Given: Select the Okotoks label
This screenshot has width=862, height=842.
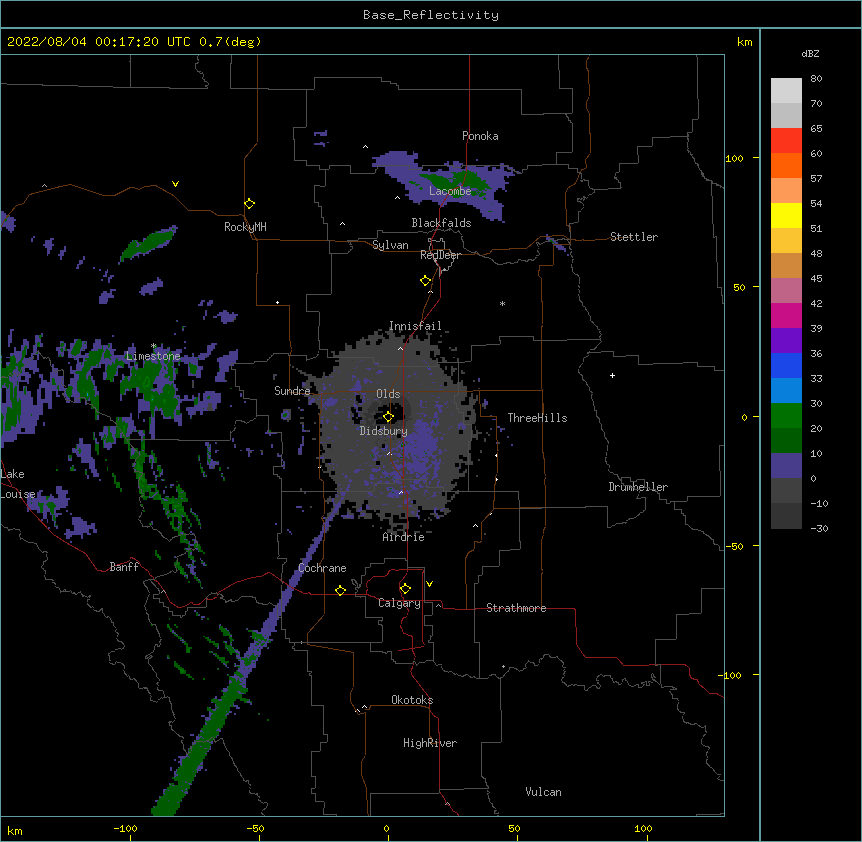Looking at the screenshot, I should pos(412,700).
